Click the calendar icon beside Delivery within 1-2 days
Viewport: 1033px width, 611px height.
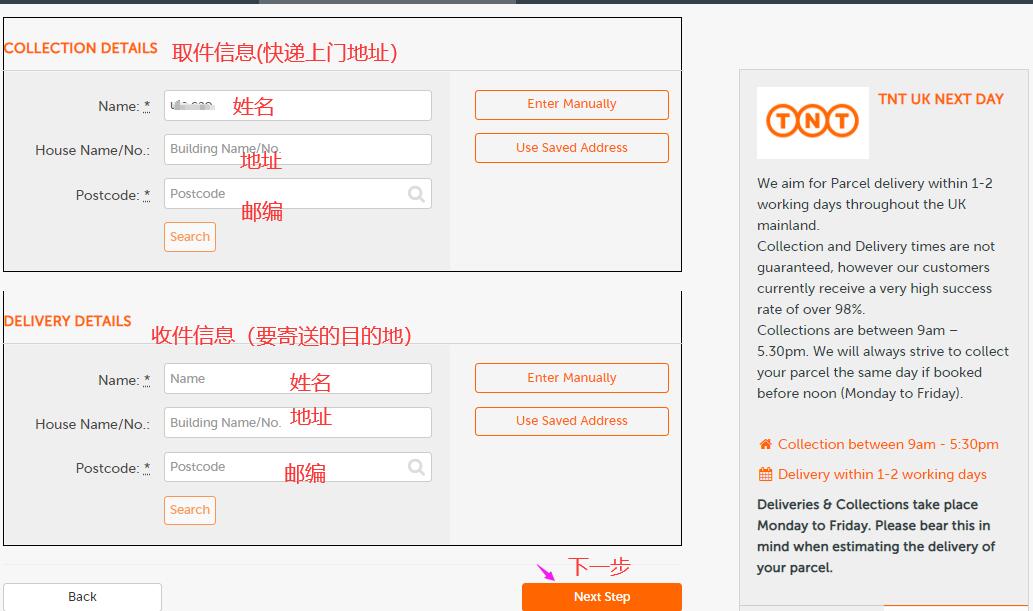click(765, 475)
